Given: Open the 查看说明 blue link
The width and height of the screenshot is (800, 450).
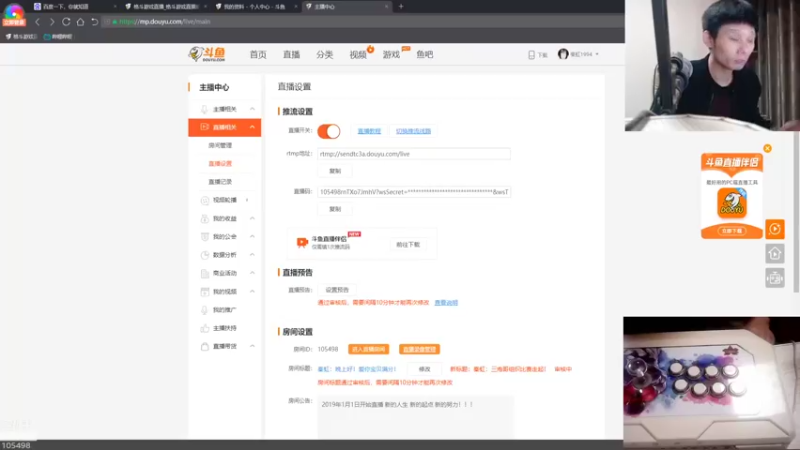Looking at the screenshot, I should coord(446,303).
